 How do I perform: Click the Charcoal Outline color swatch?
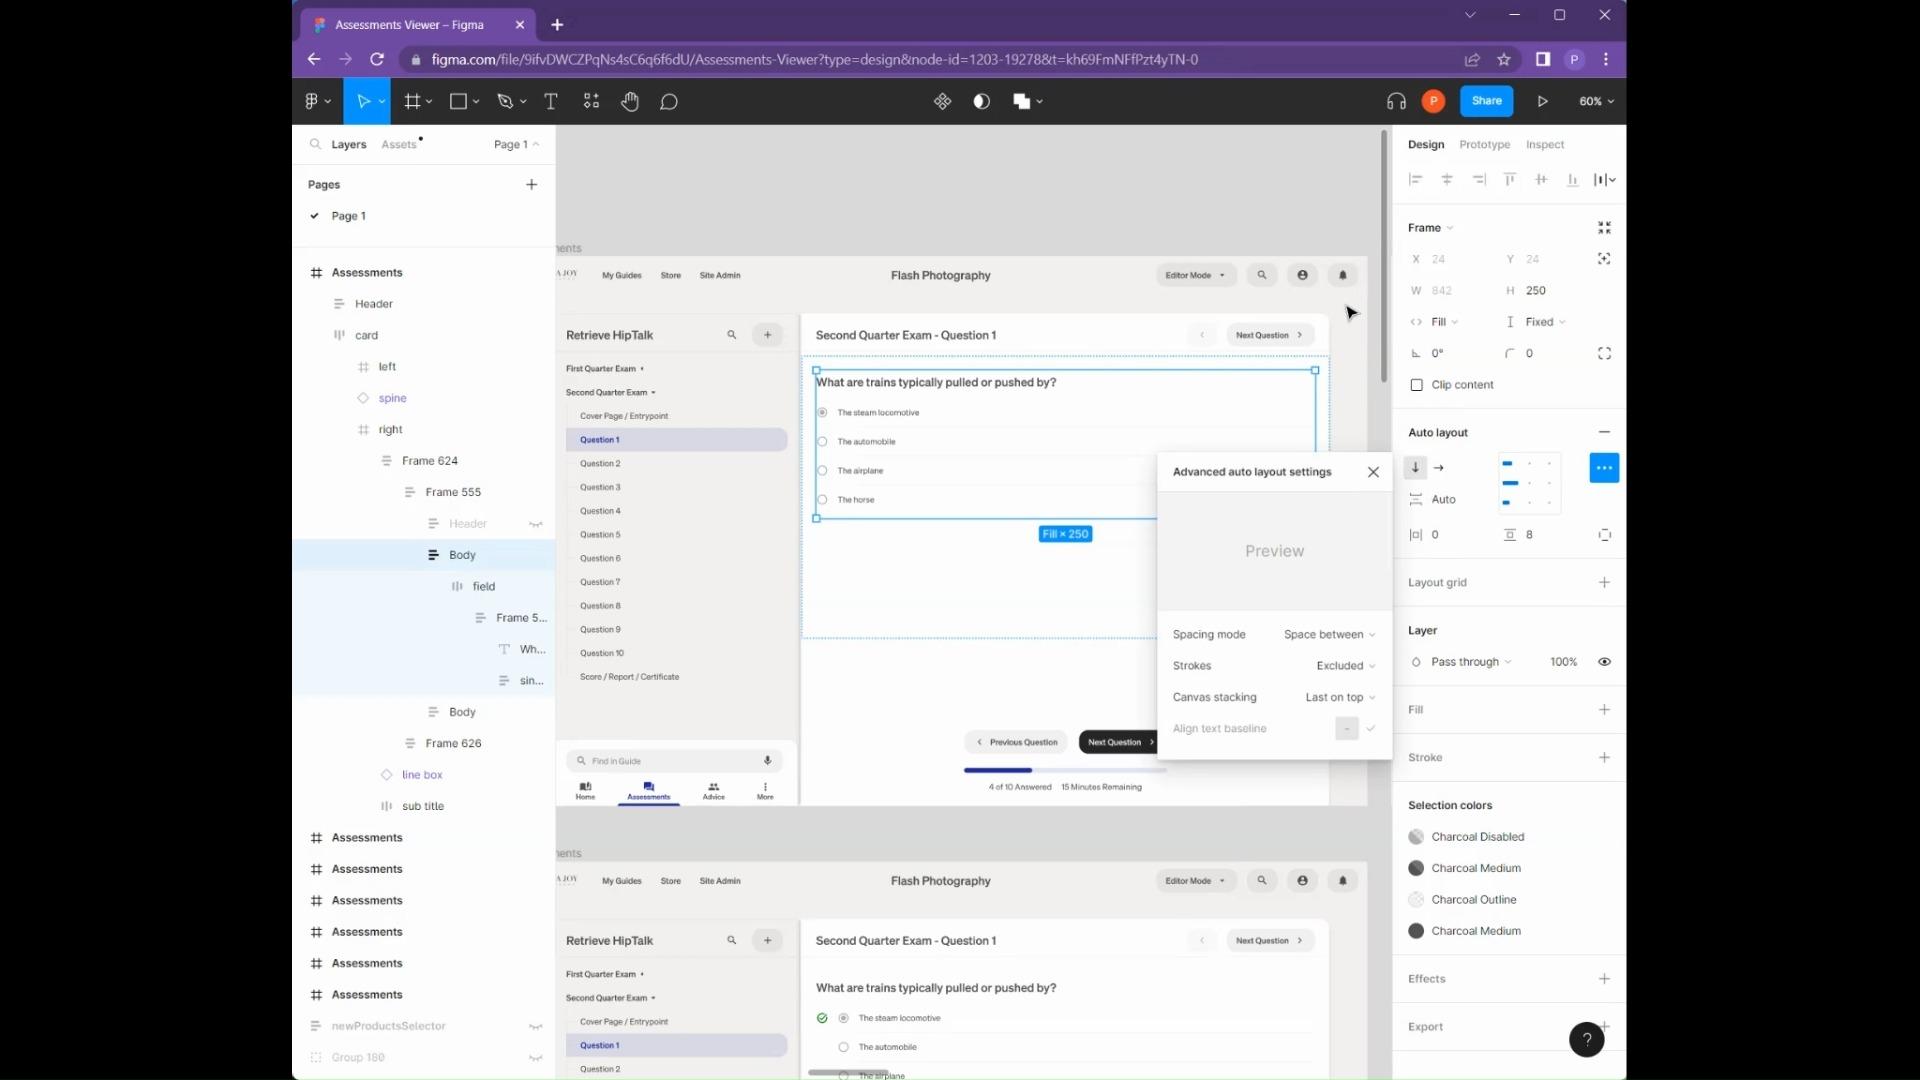click(1416, 900)
